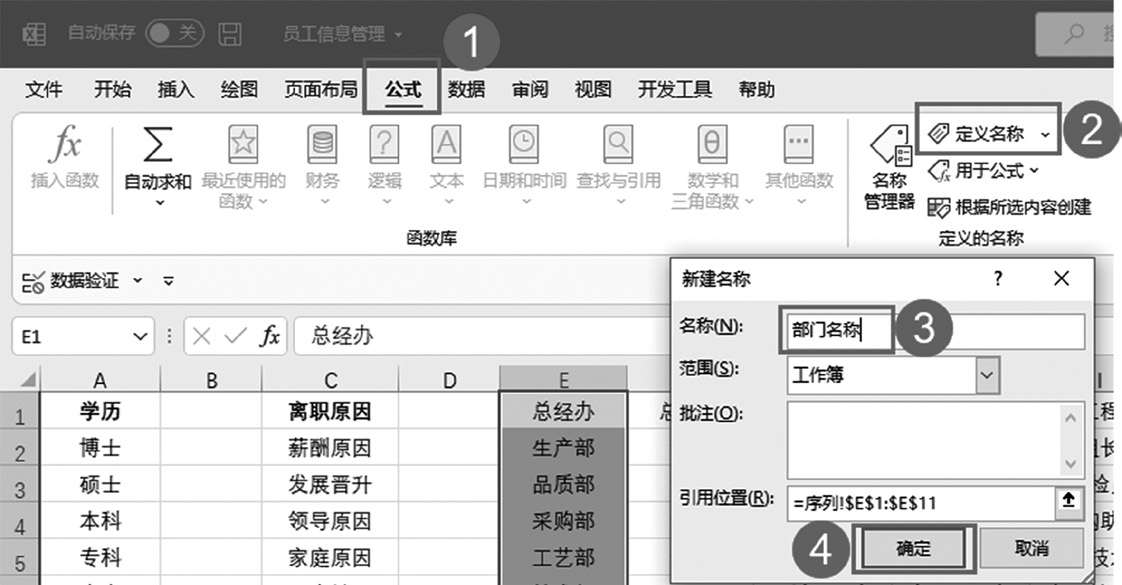Click the Cancel (取消) button
This screenshot has width=1122, height=585.
1031,549
